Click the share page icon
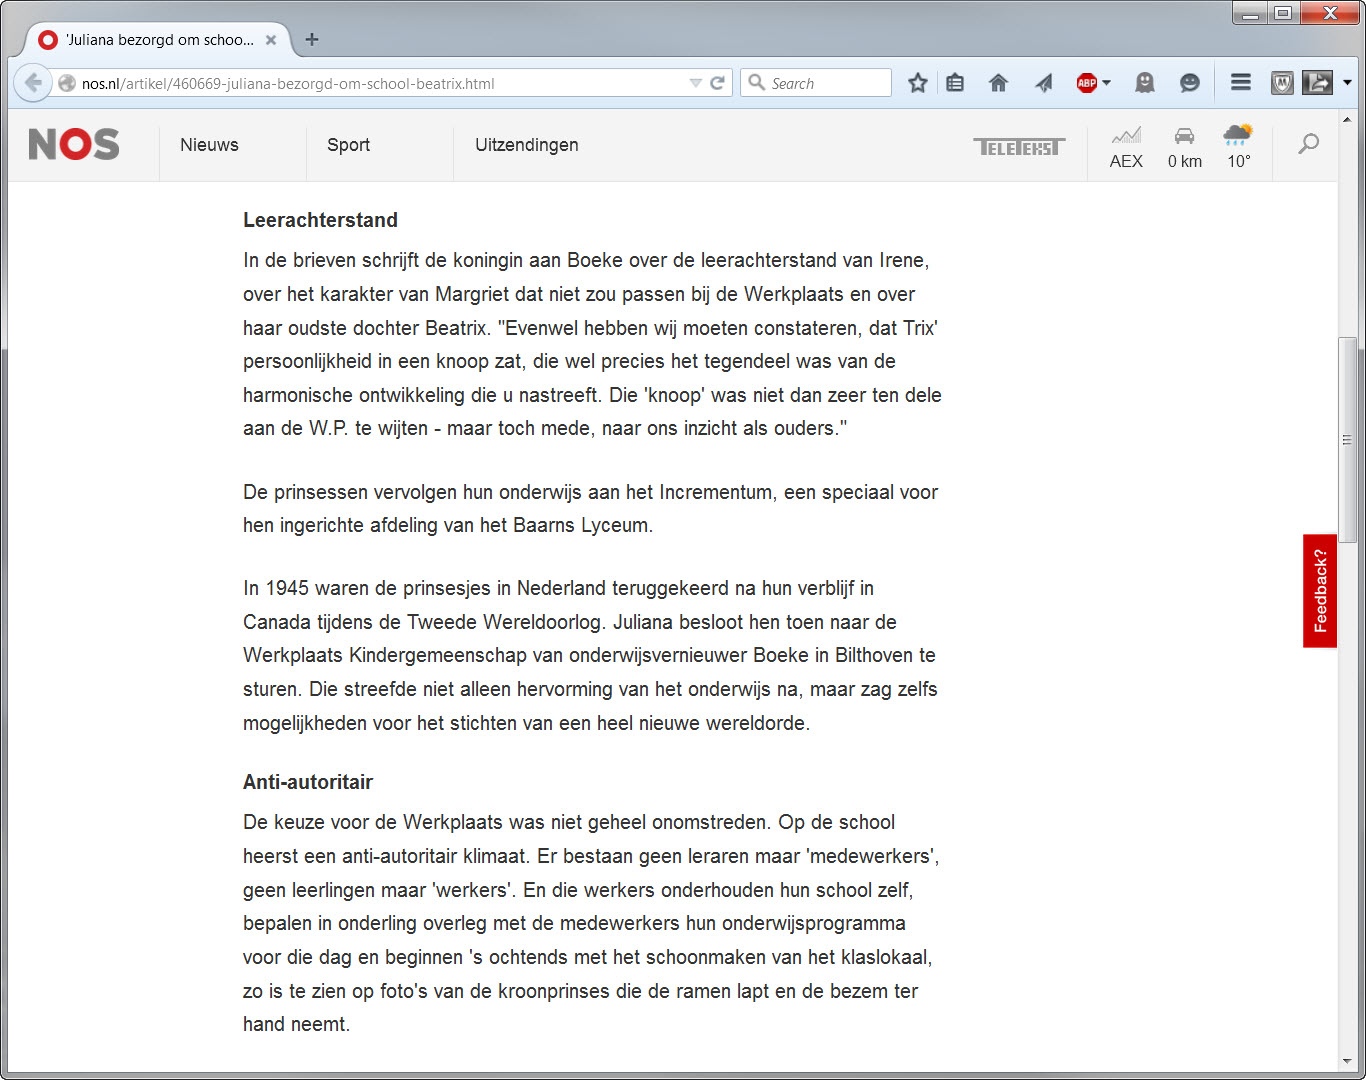1366x1080 pixels. click(1318, 83)
